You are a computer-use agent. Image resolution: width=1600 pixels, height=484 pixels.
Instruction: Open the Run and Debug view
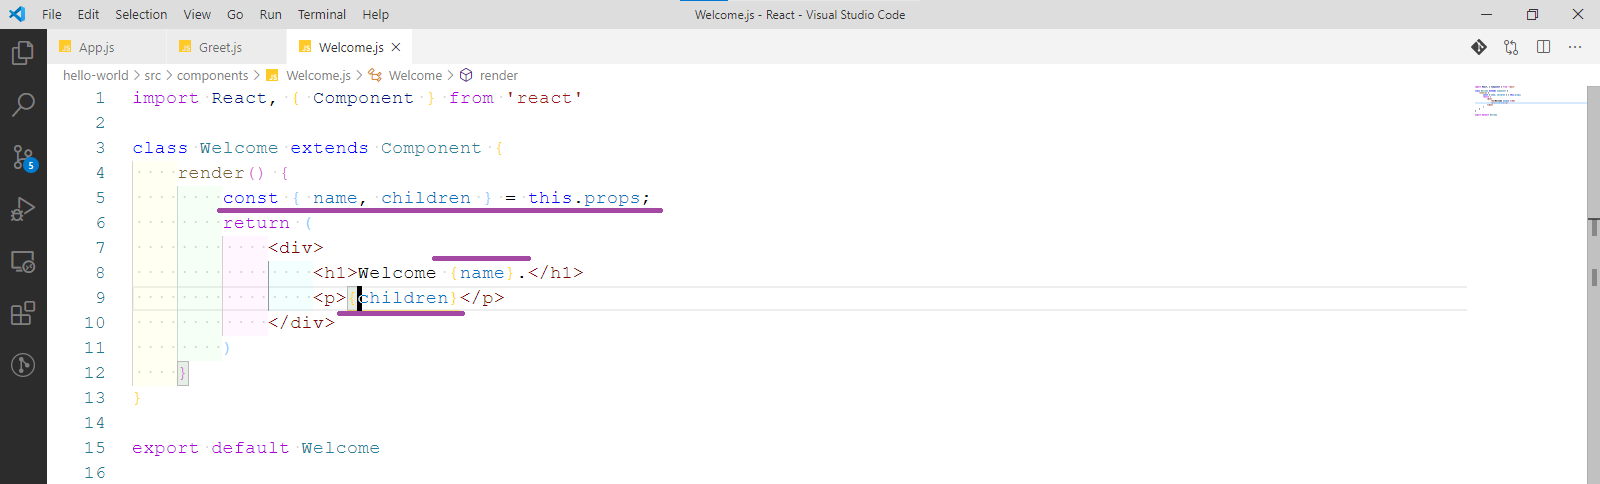(x=23, y=209)
